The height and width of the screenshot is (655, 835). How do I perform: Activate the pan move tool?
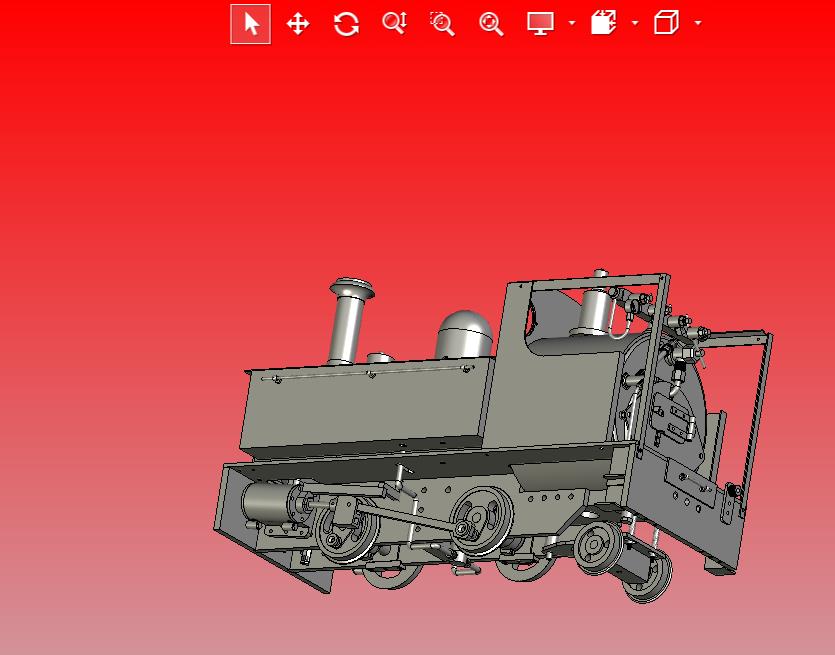298,24
